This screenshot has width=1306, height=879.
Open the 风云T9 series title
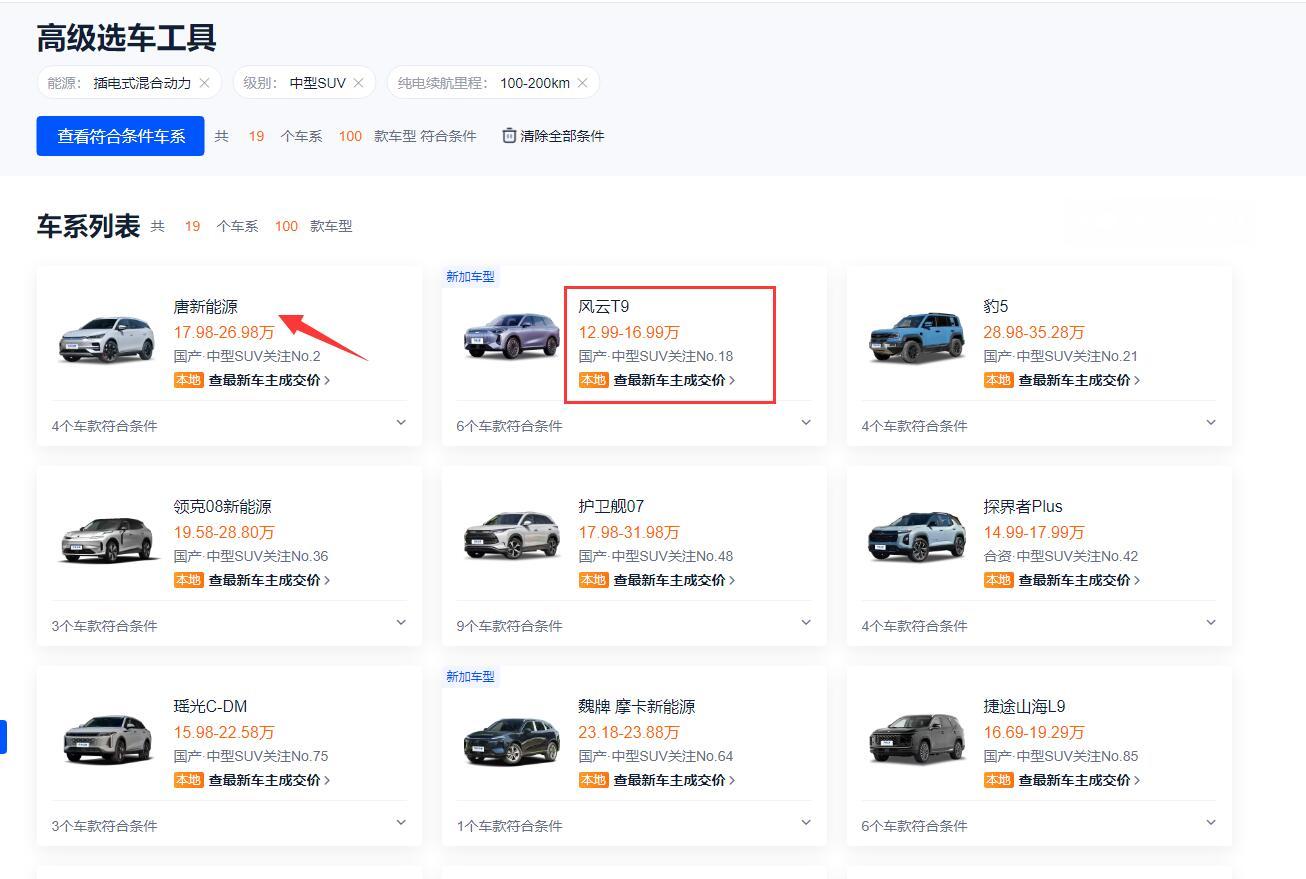(604, 307)
